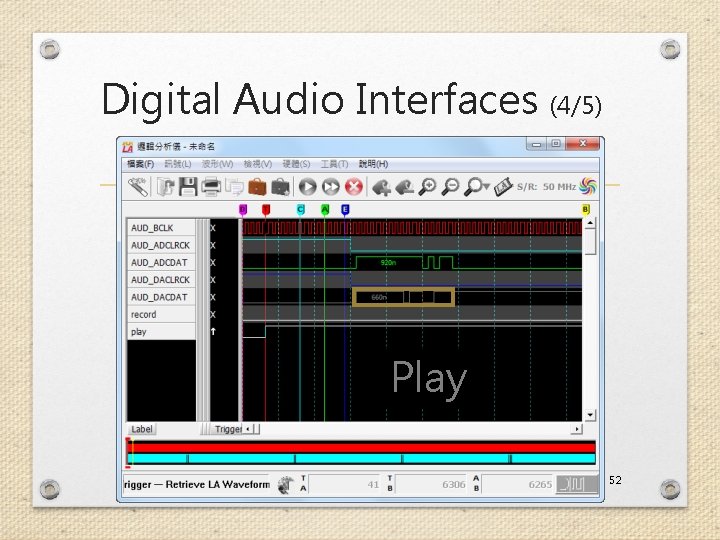Open the 說明(H) menu
This screenshot has height=540, width=720.
pos(373,164)
